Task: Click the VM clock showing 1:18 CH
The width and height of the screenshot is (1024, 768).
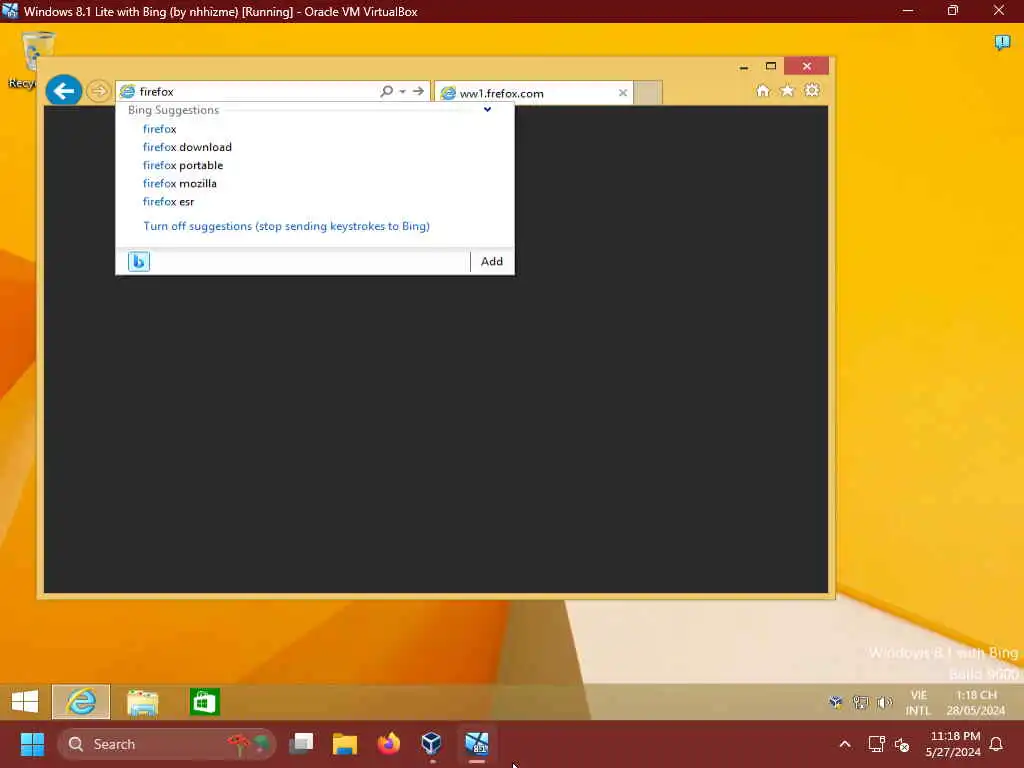Action: click(x=976, y=703)
